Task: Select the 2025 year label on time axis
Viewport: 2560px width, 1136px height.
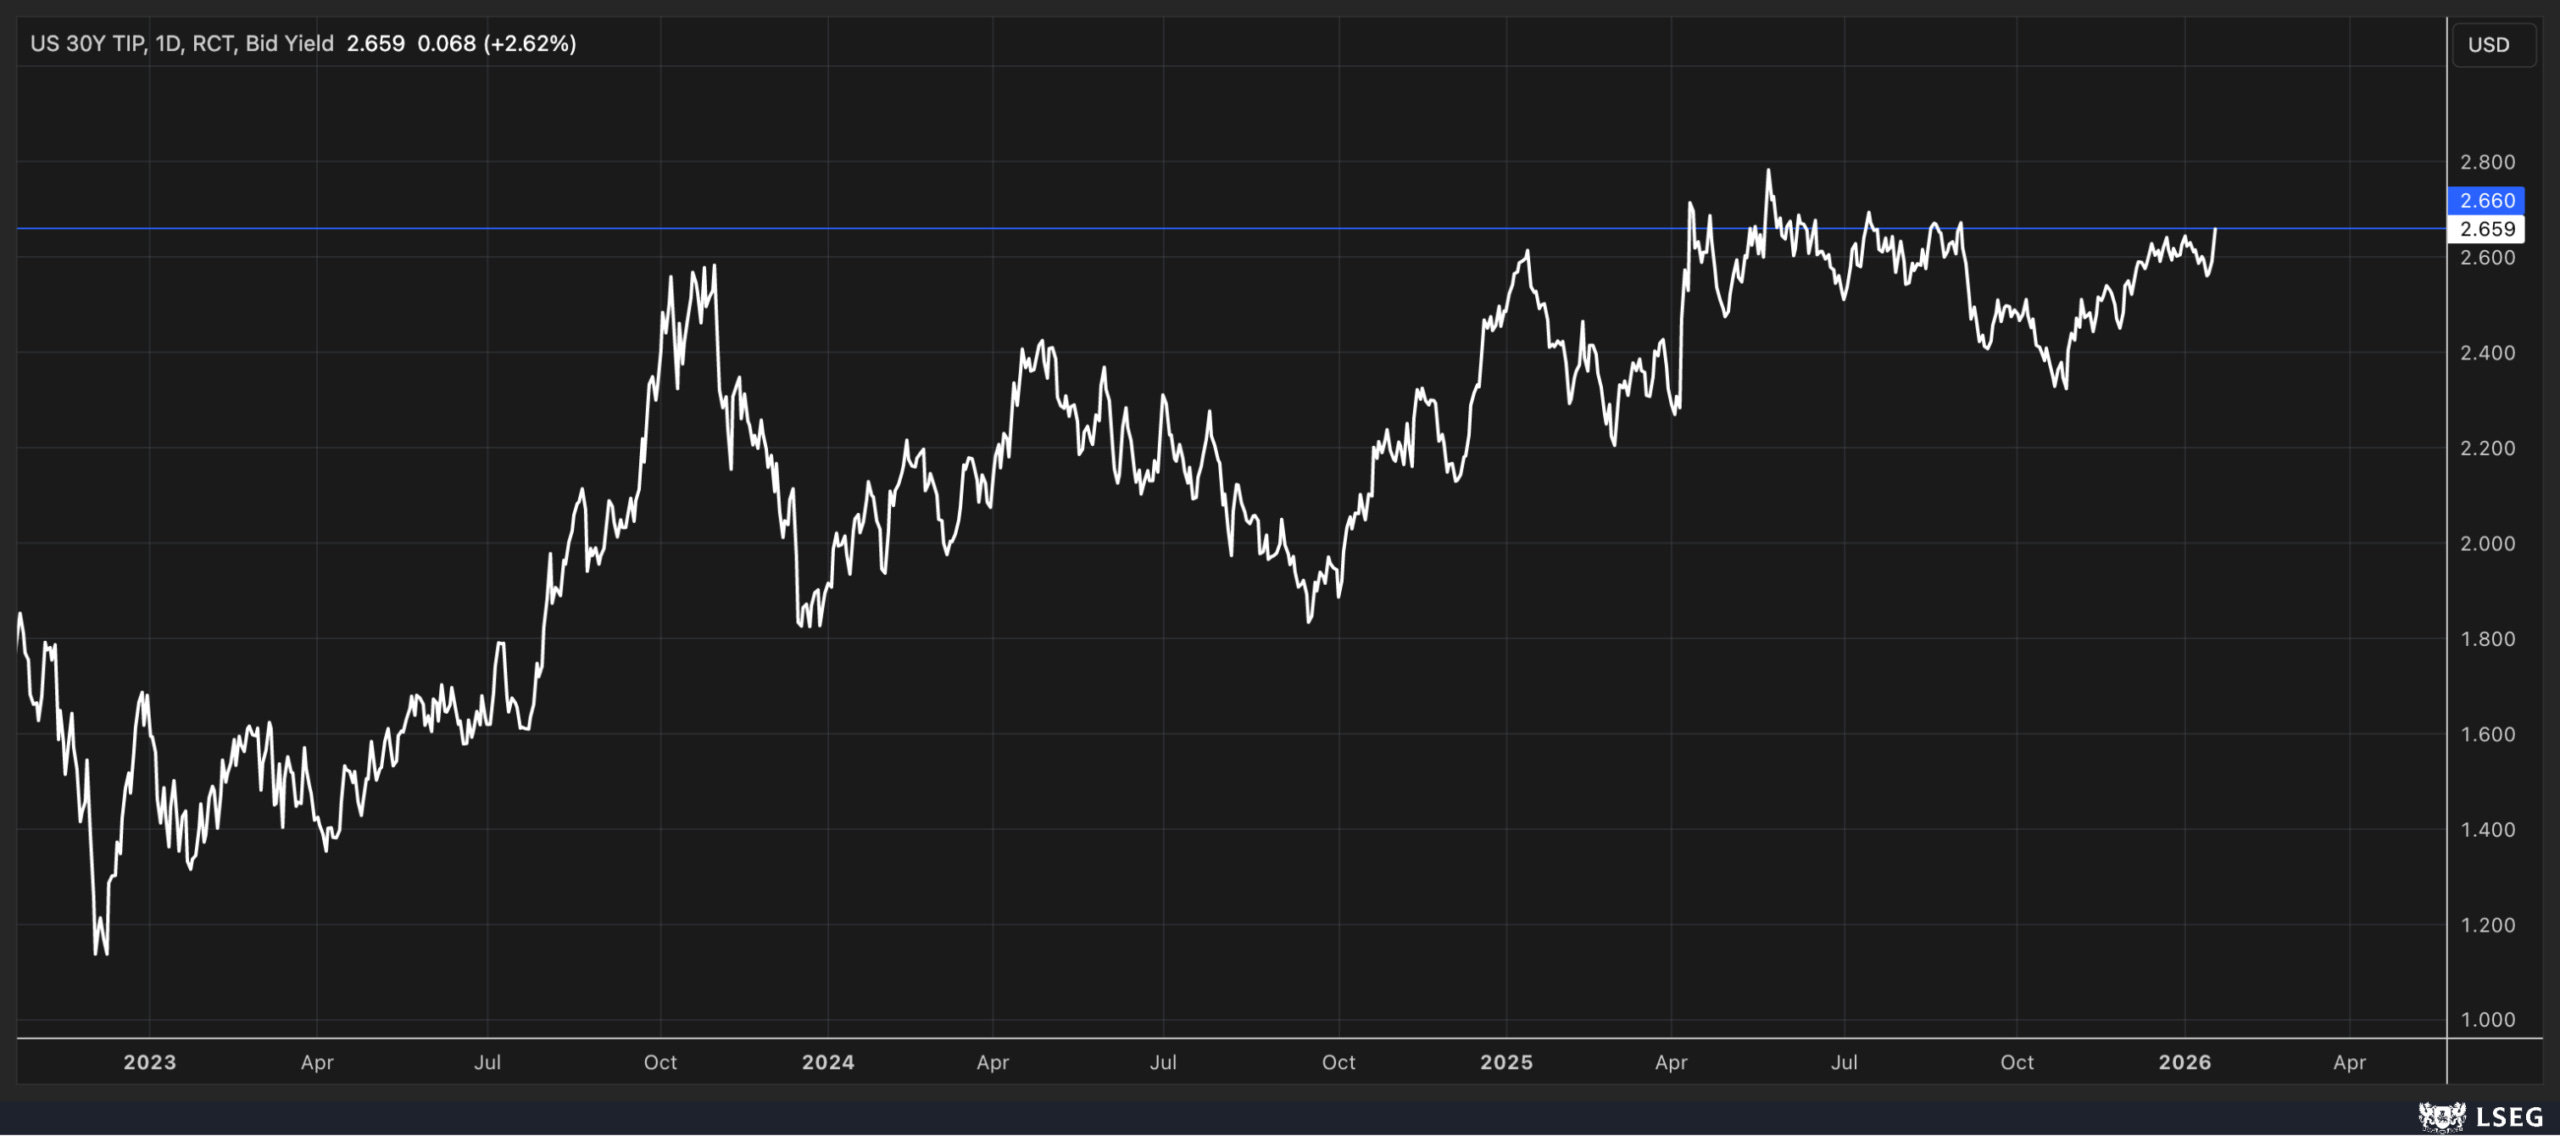Action: click(1506, 1062)
